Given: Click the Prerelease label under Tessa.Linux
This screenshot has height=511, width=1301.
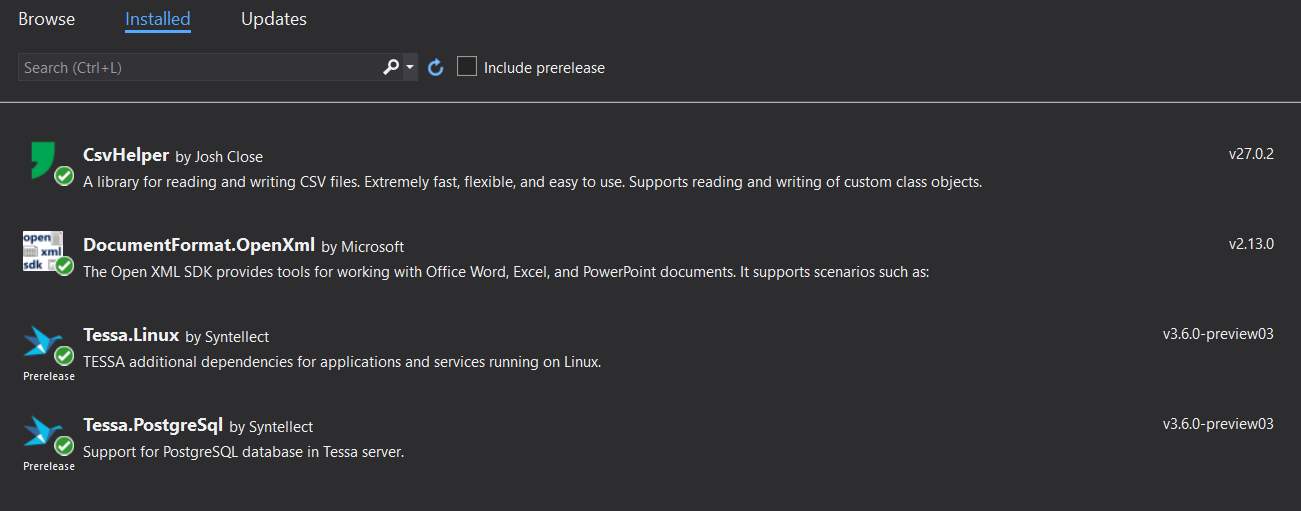Looking at the screenshot, I should (49, 376).
